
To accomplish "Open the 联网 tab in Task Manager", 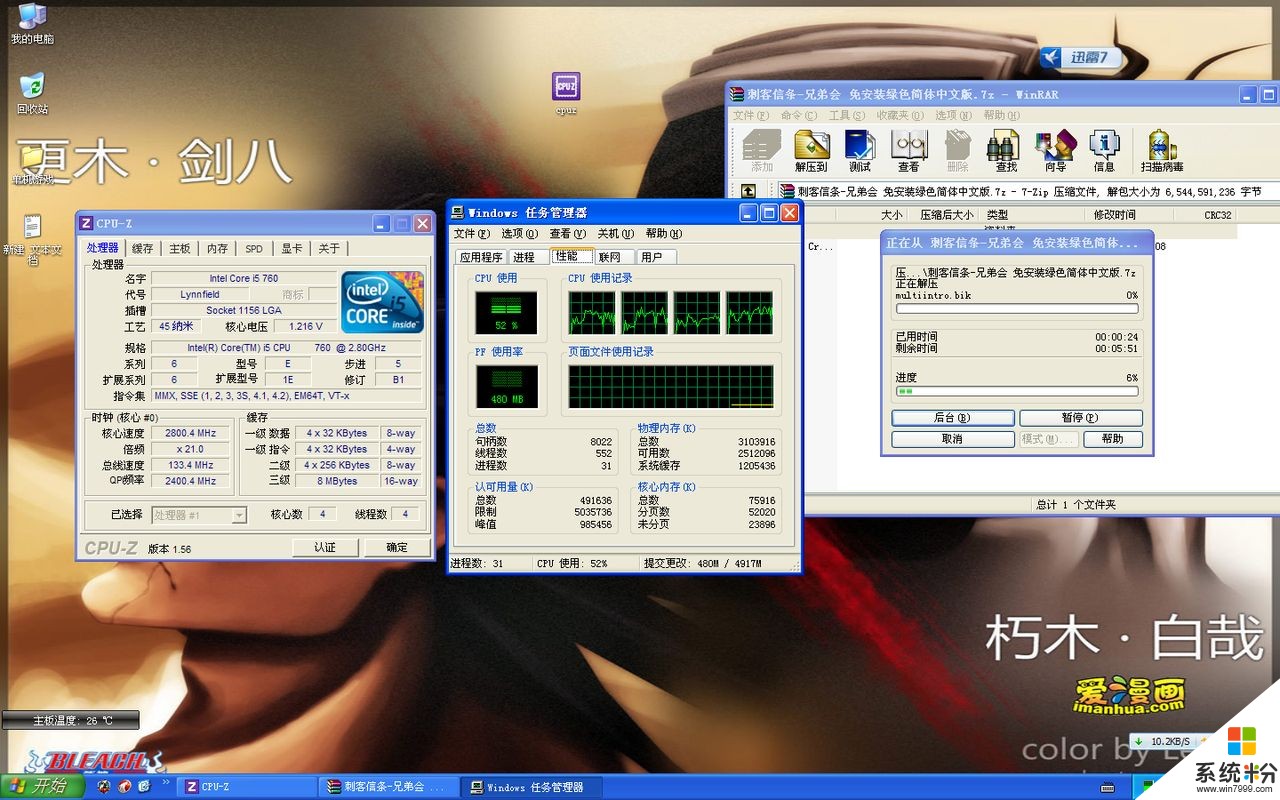I will click(x=612, y=257).
